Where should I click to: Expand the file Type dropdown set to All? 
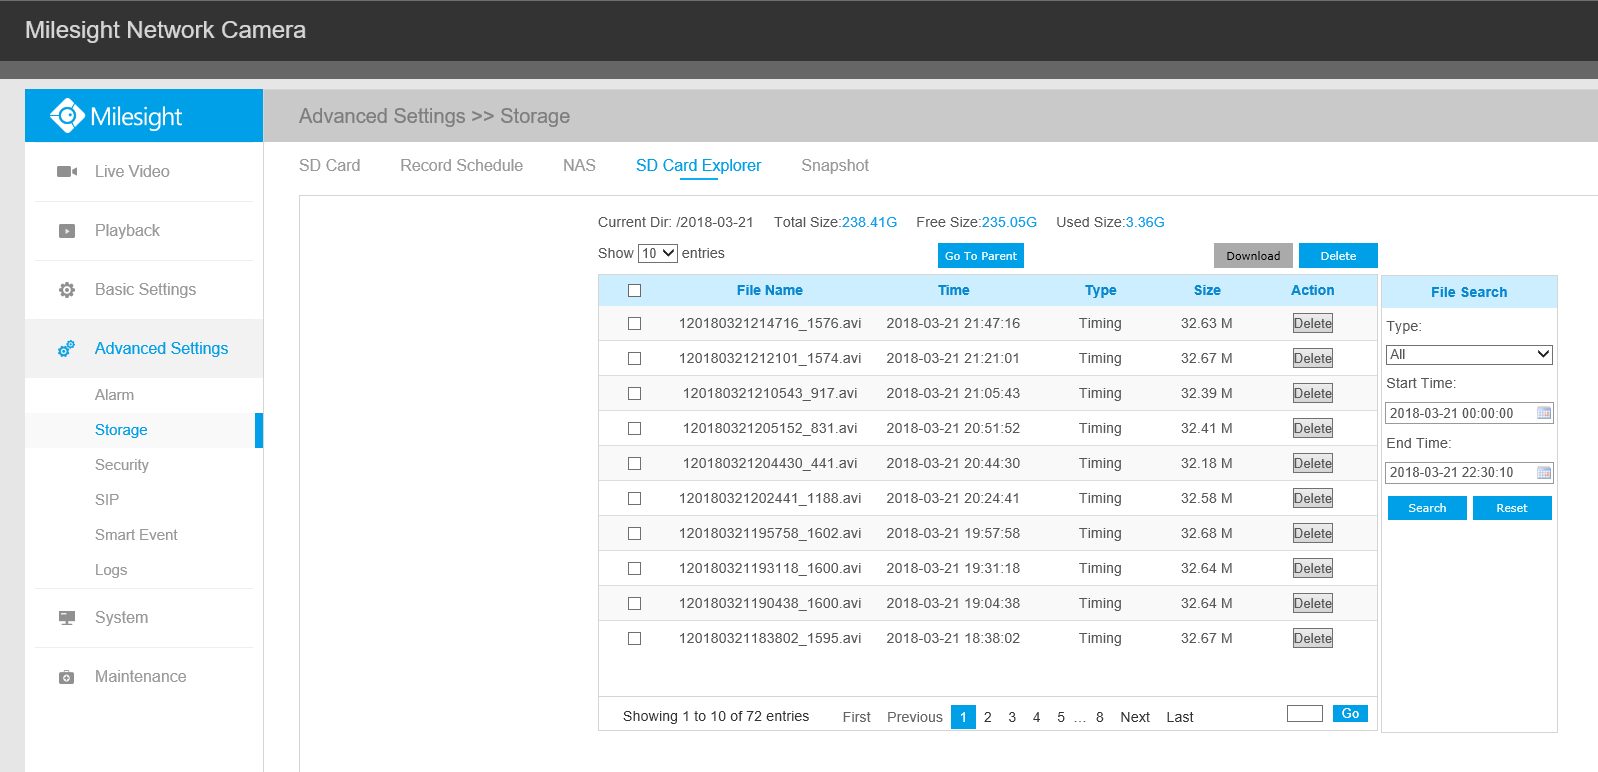pos(1468,355)
